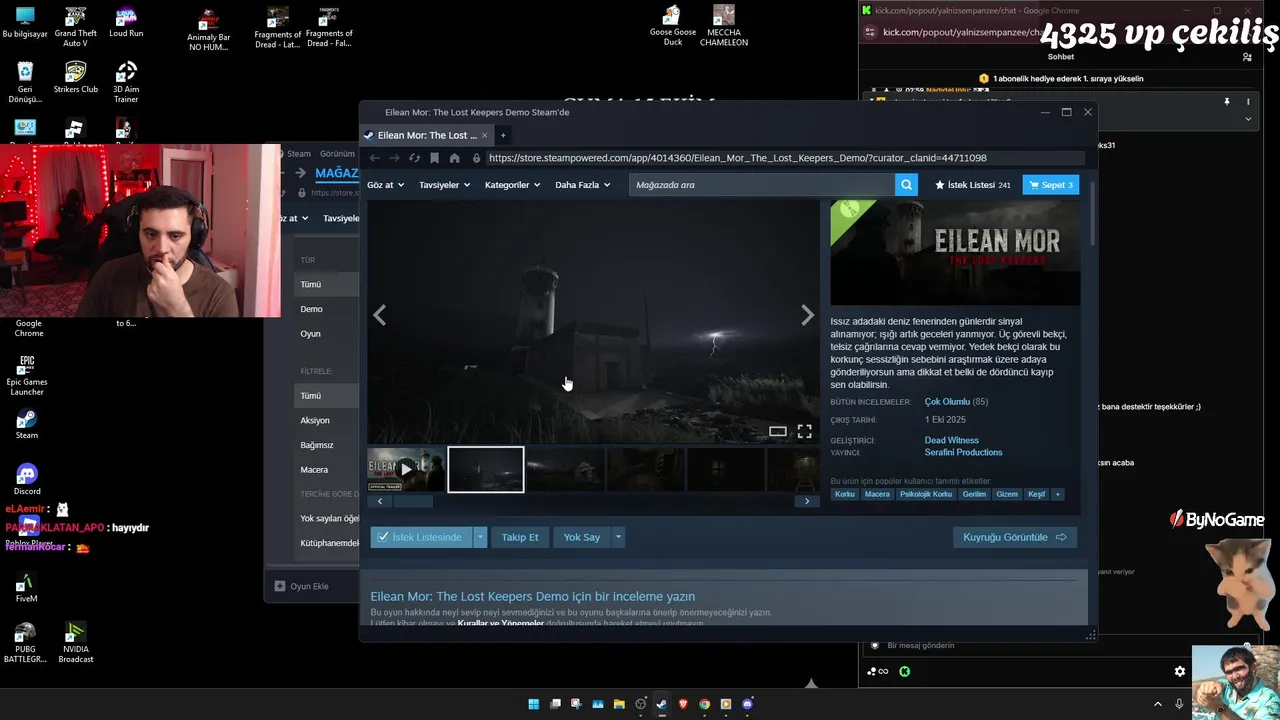The image size is (1280, 720).
Task: Click the Eilean Mor game header image
Action: (x=955, y=253)
